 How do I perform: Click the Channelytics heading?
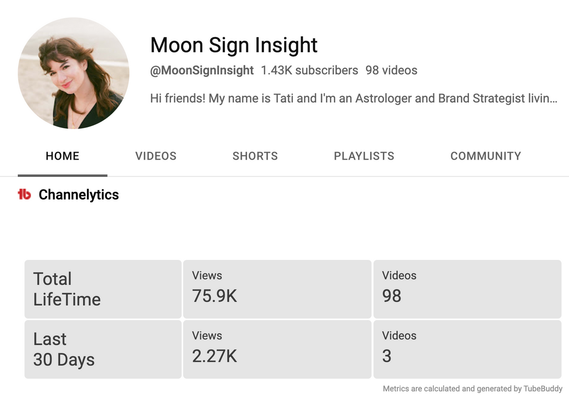point(79,195)
